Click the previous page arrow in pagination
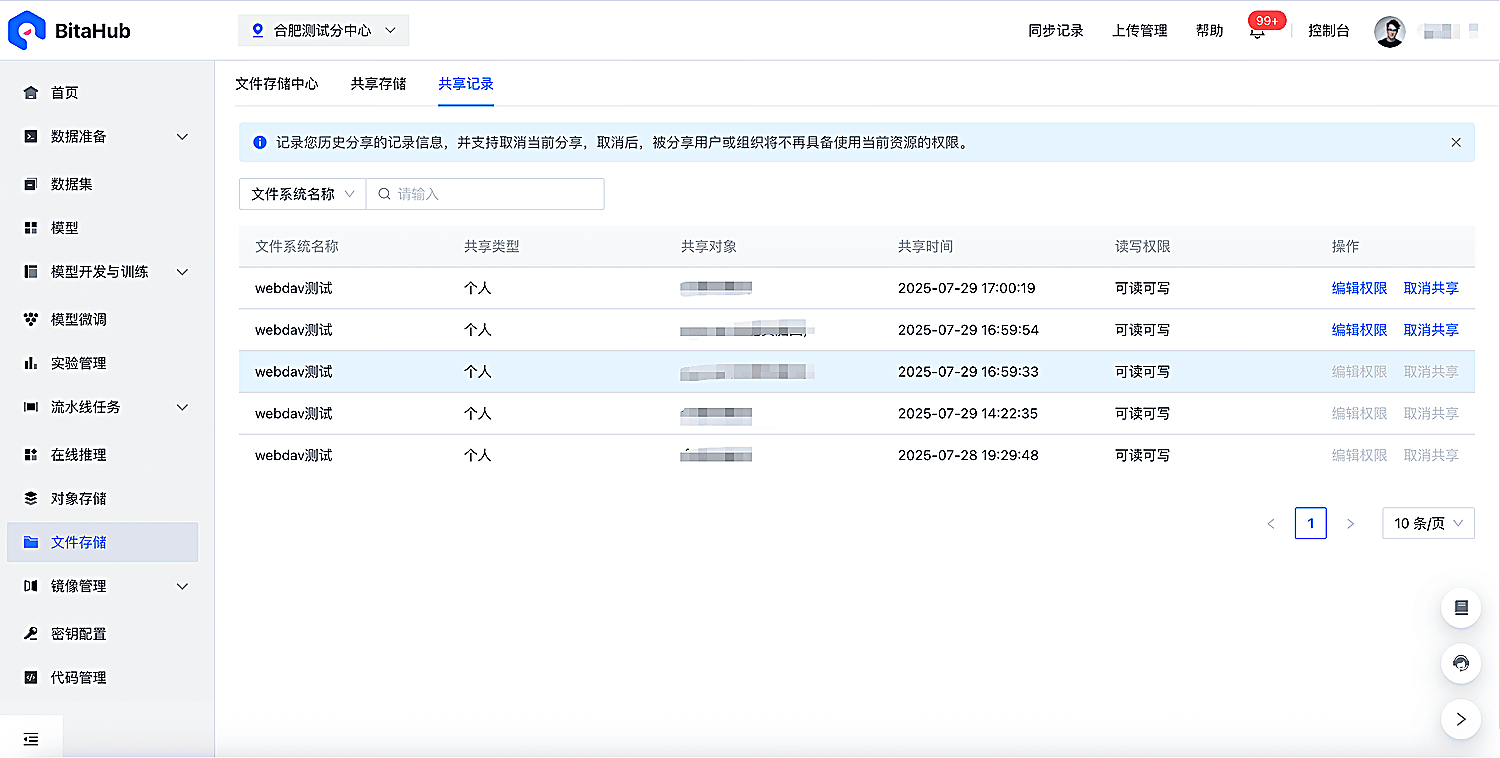The image size is (1500, 758). 1271,523
